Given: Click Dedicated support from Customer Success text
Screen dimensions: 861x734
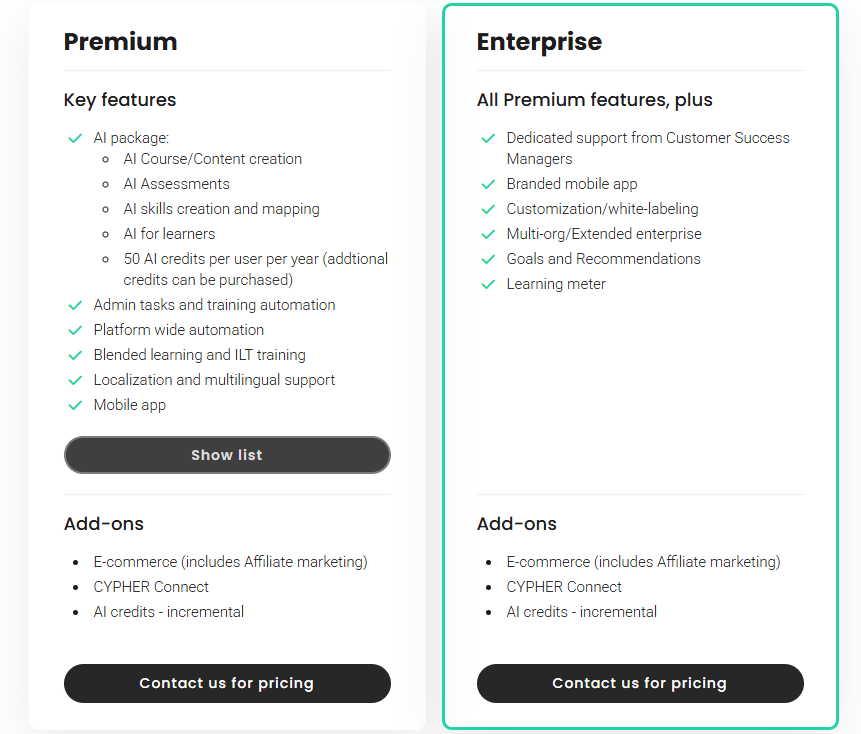Looking at the screenshot, I should (647, 138).
